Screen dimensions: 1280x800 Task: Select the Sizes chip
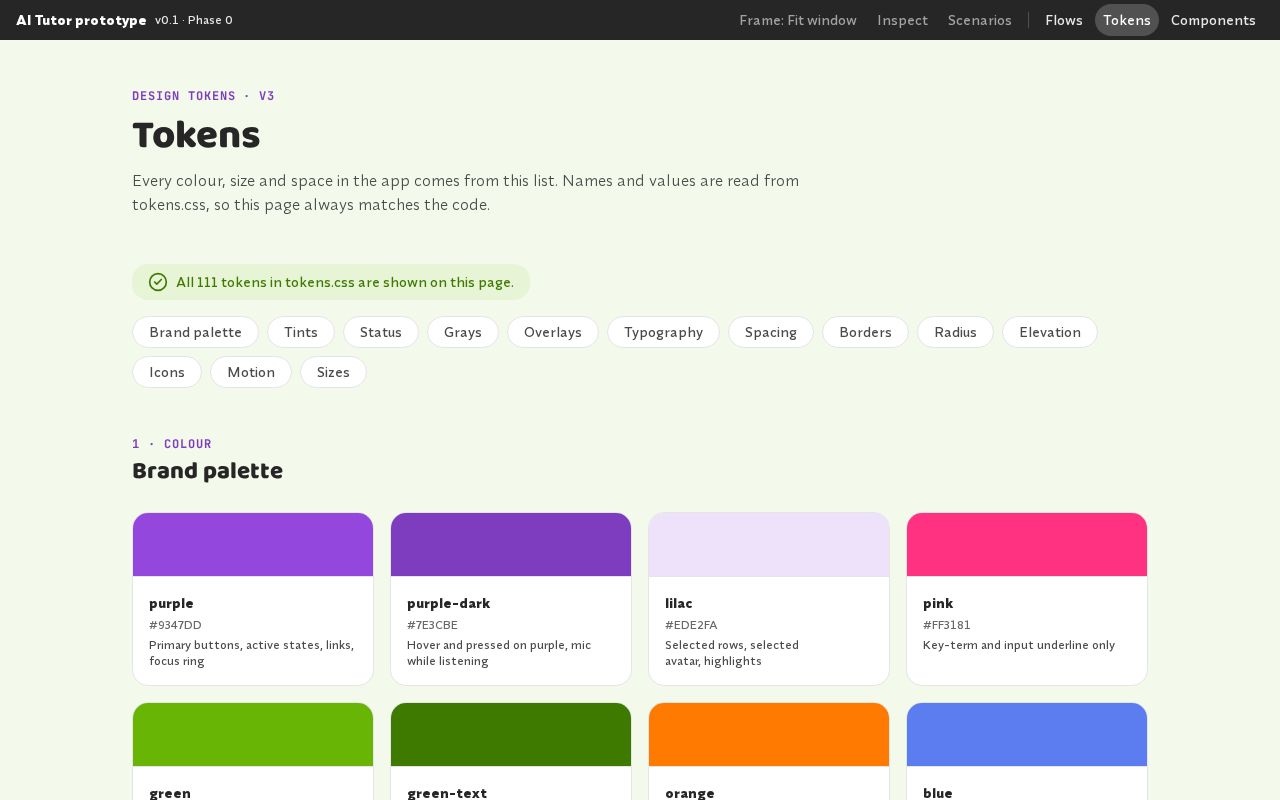click(x=333, y=372)
